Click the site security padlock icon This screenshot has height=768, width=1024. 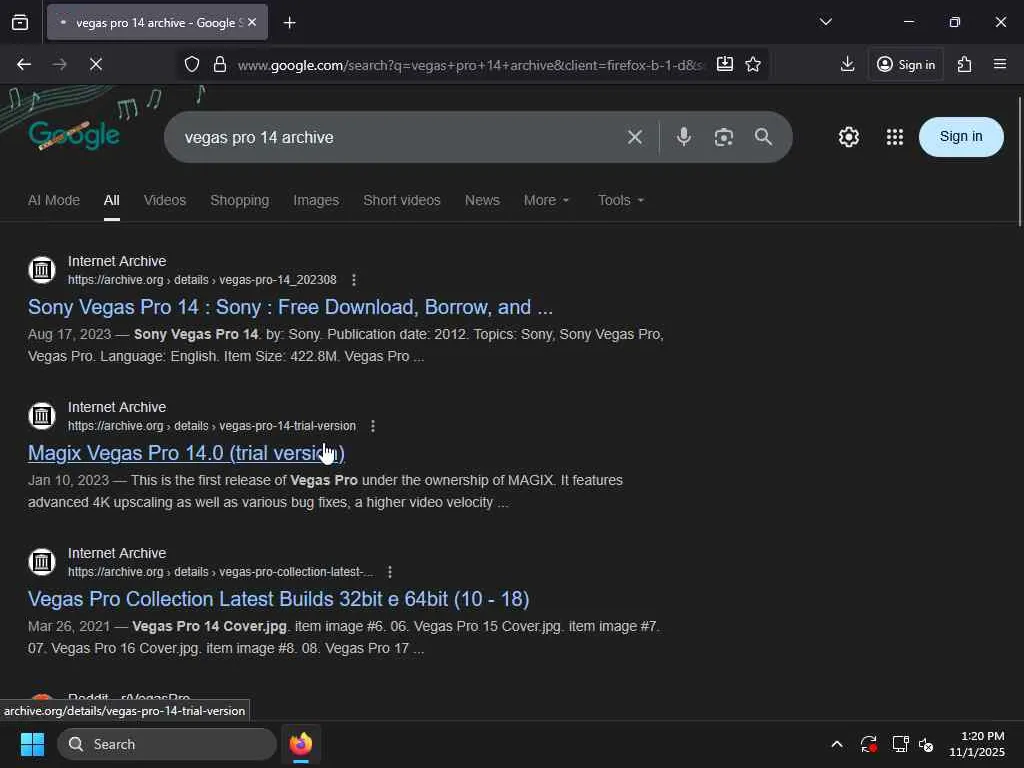[x=220, y=64]
